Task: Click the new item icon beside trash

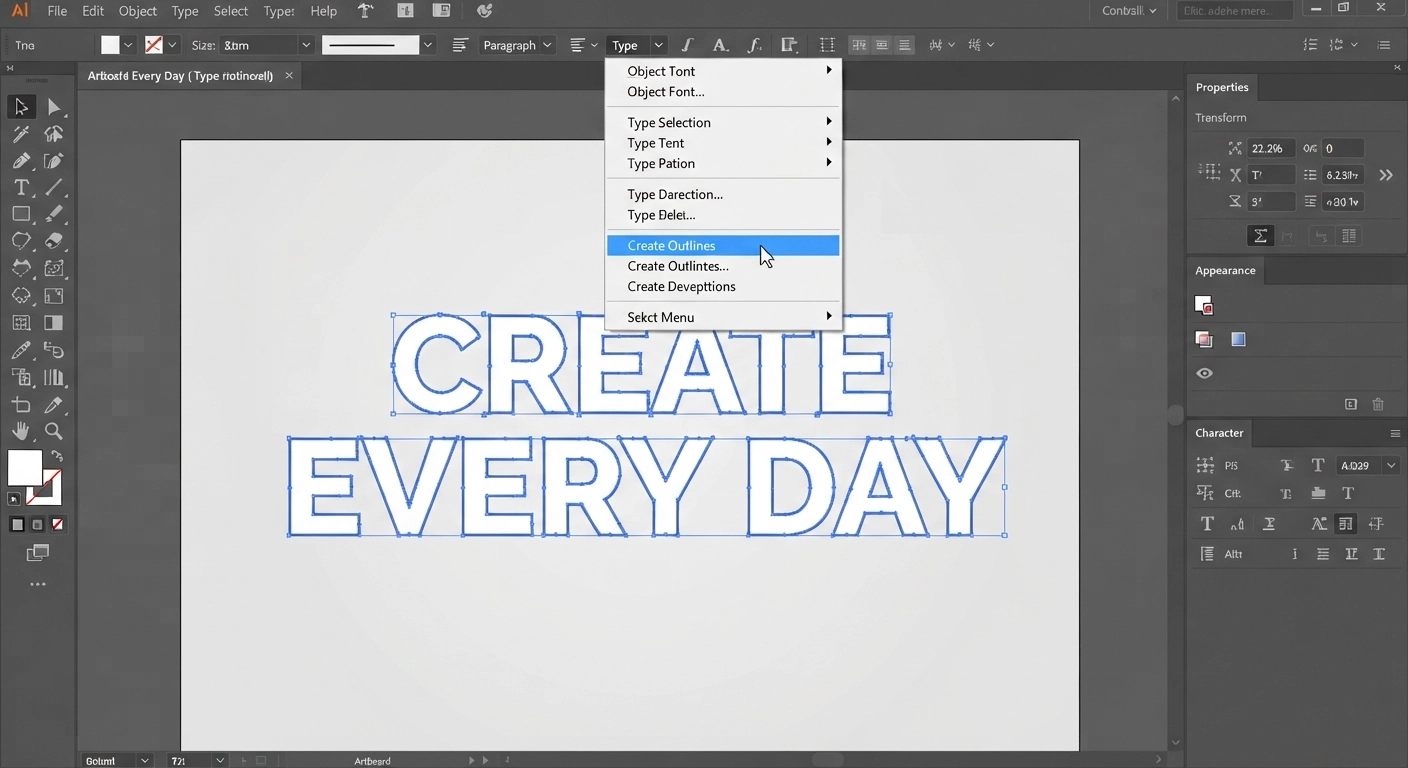Action: pyautogui.click(x=1351, y=404)
